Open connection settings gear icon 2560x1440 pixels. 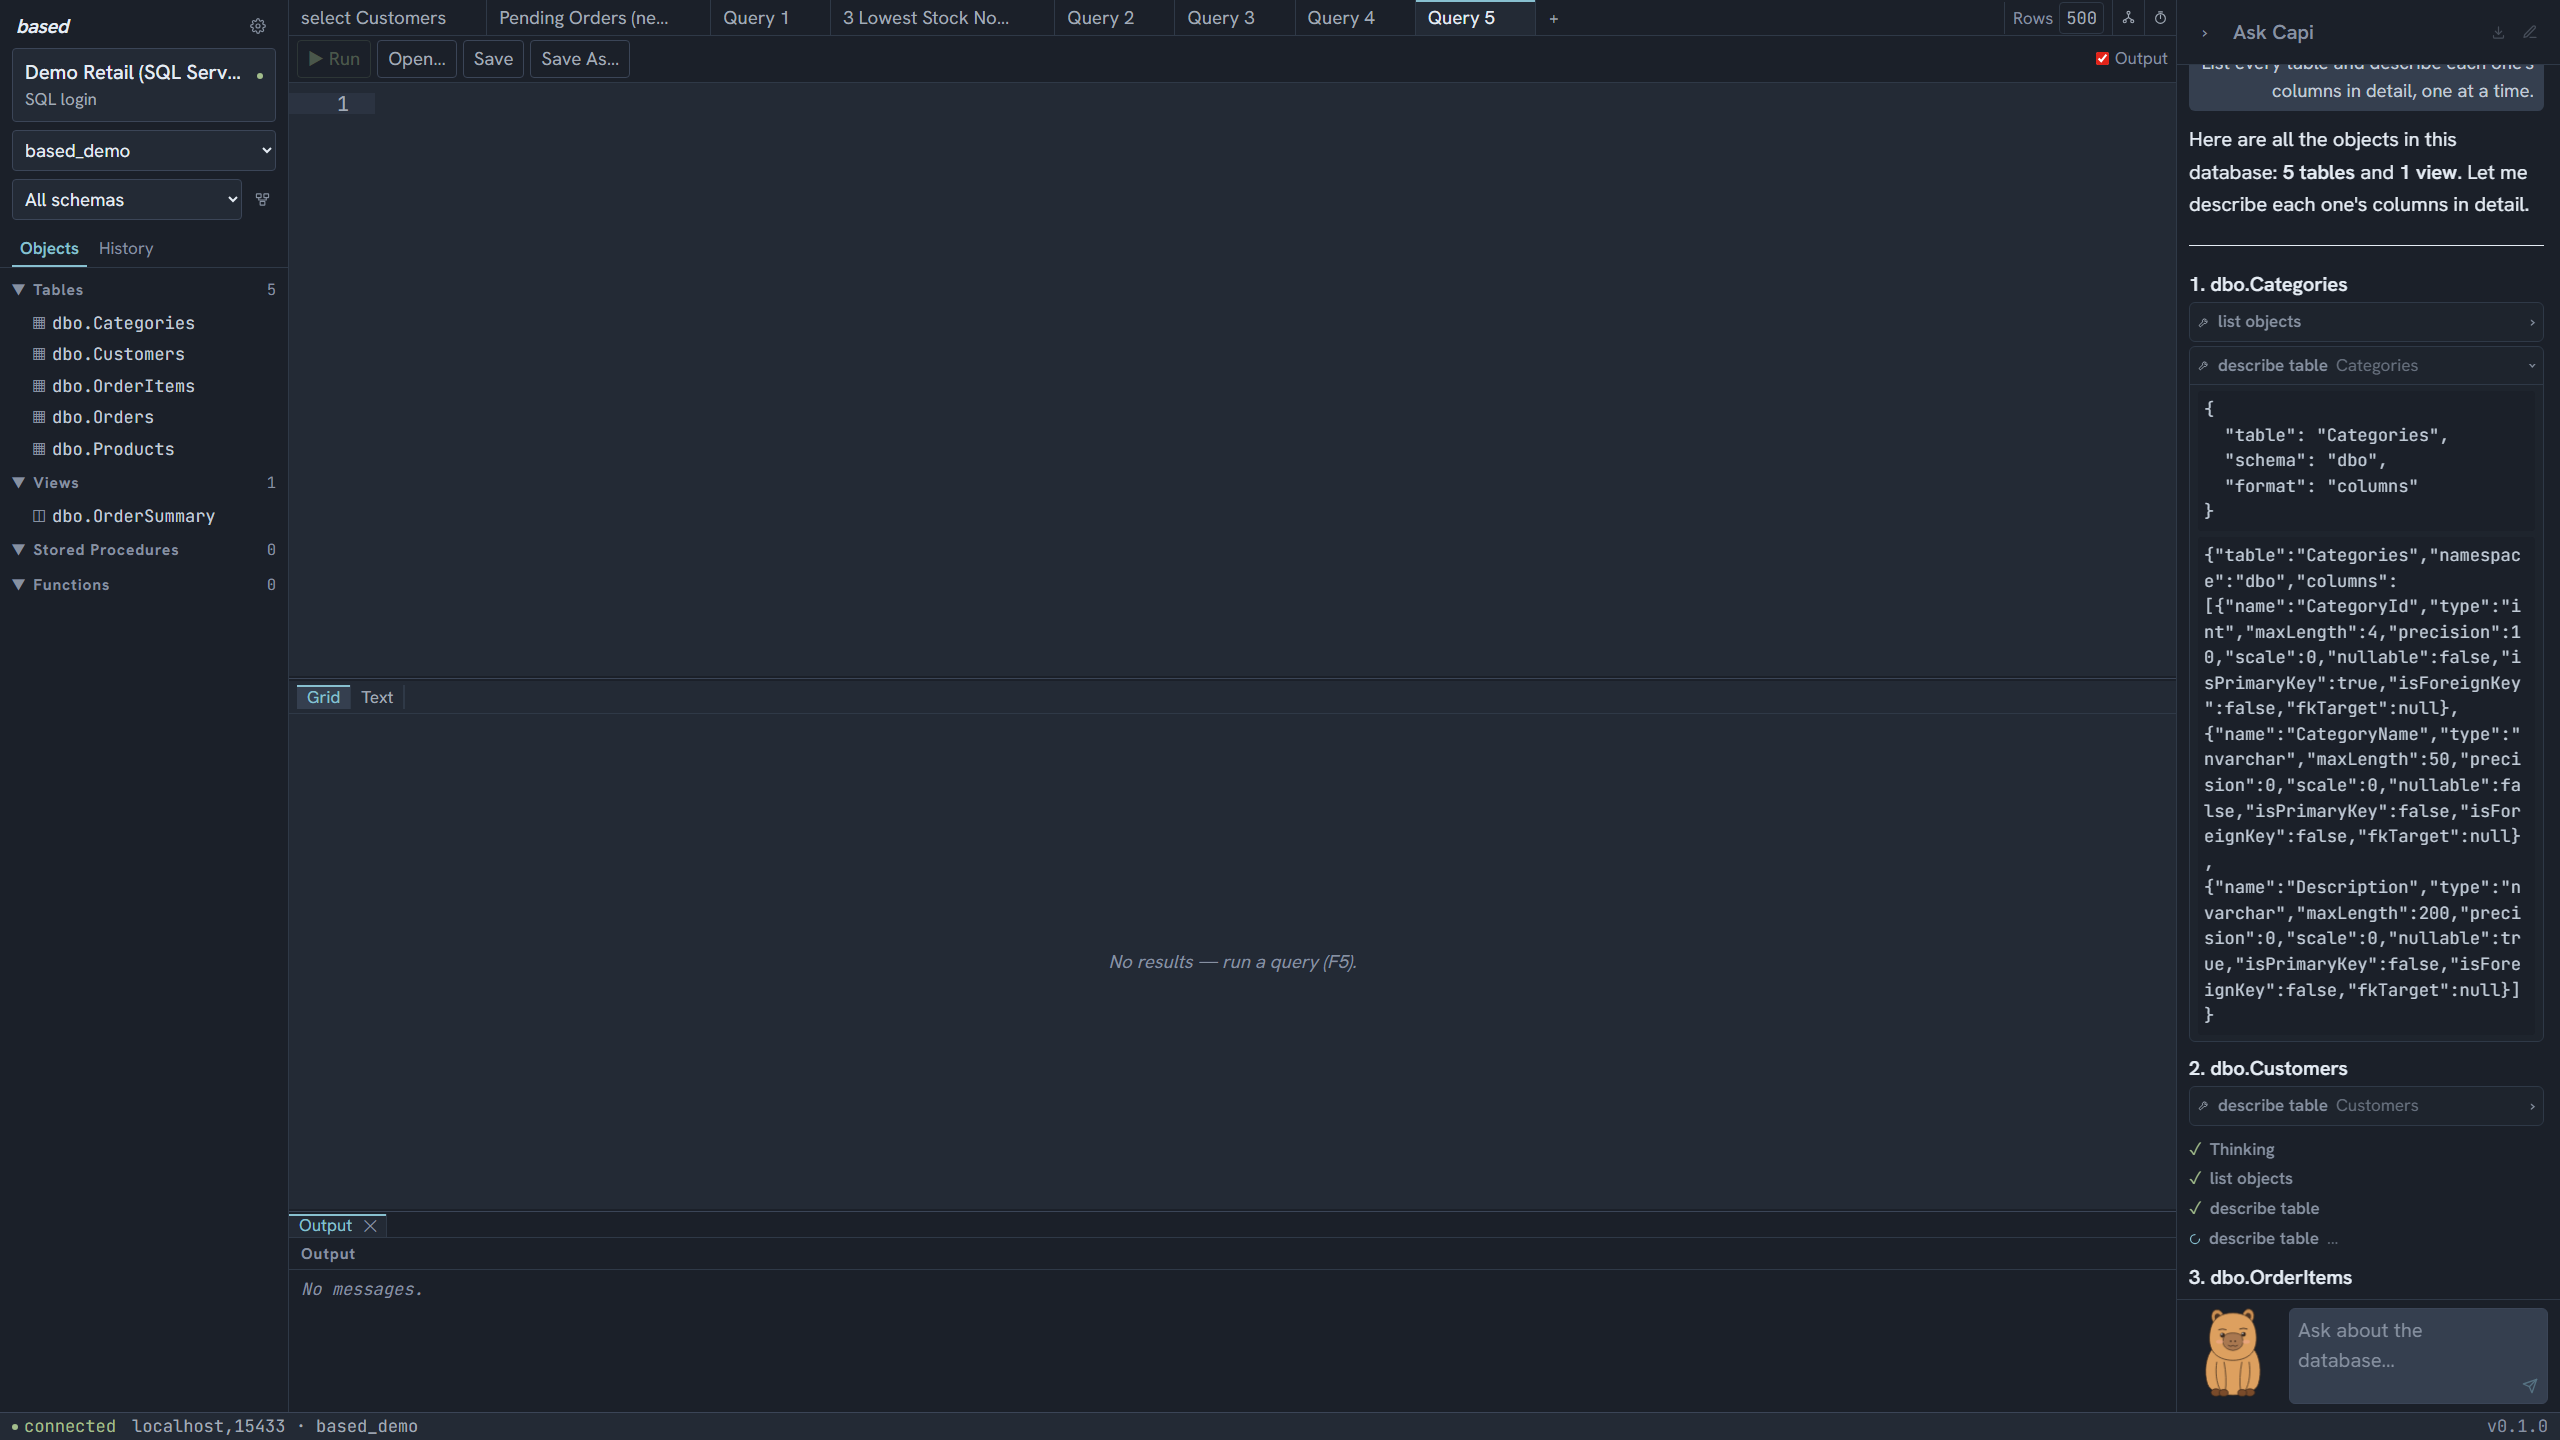258,26
